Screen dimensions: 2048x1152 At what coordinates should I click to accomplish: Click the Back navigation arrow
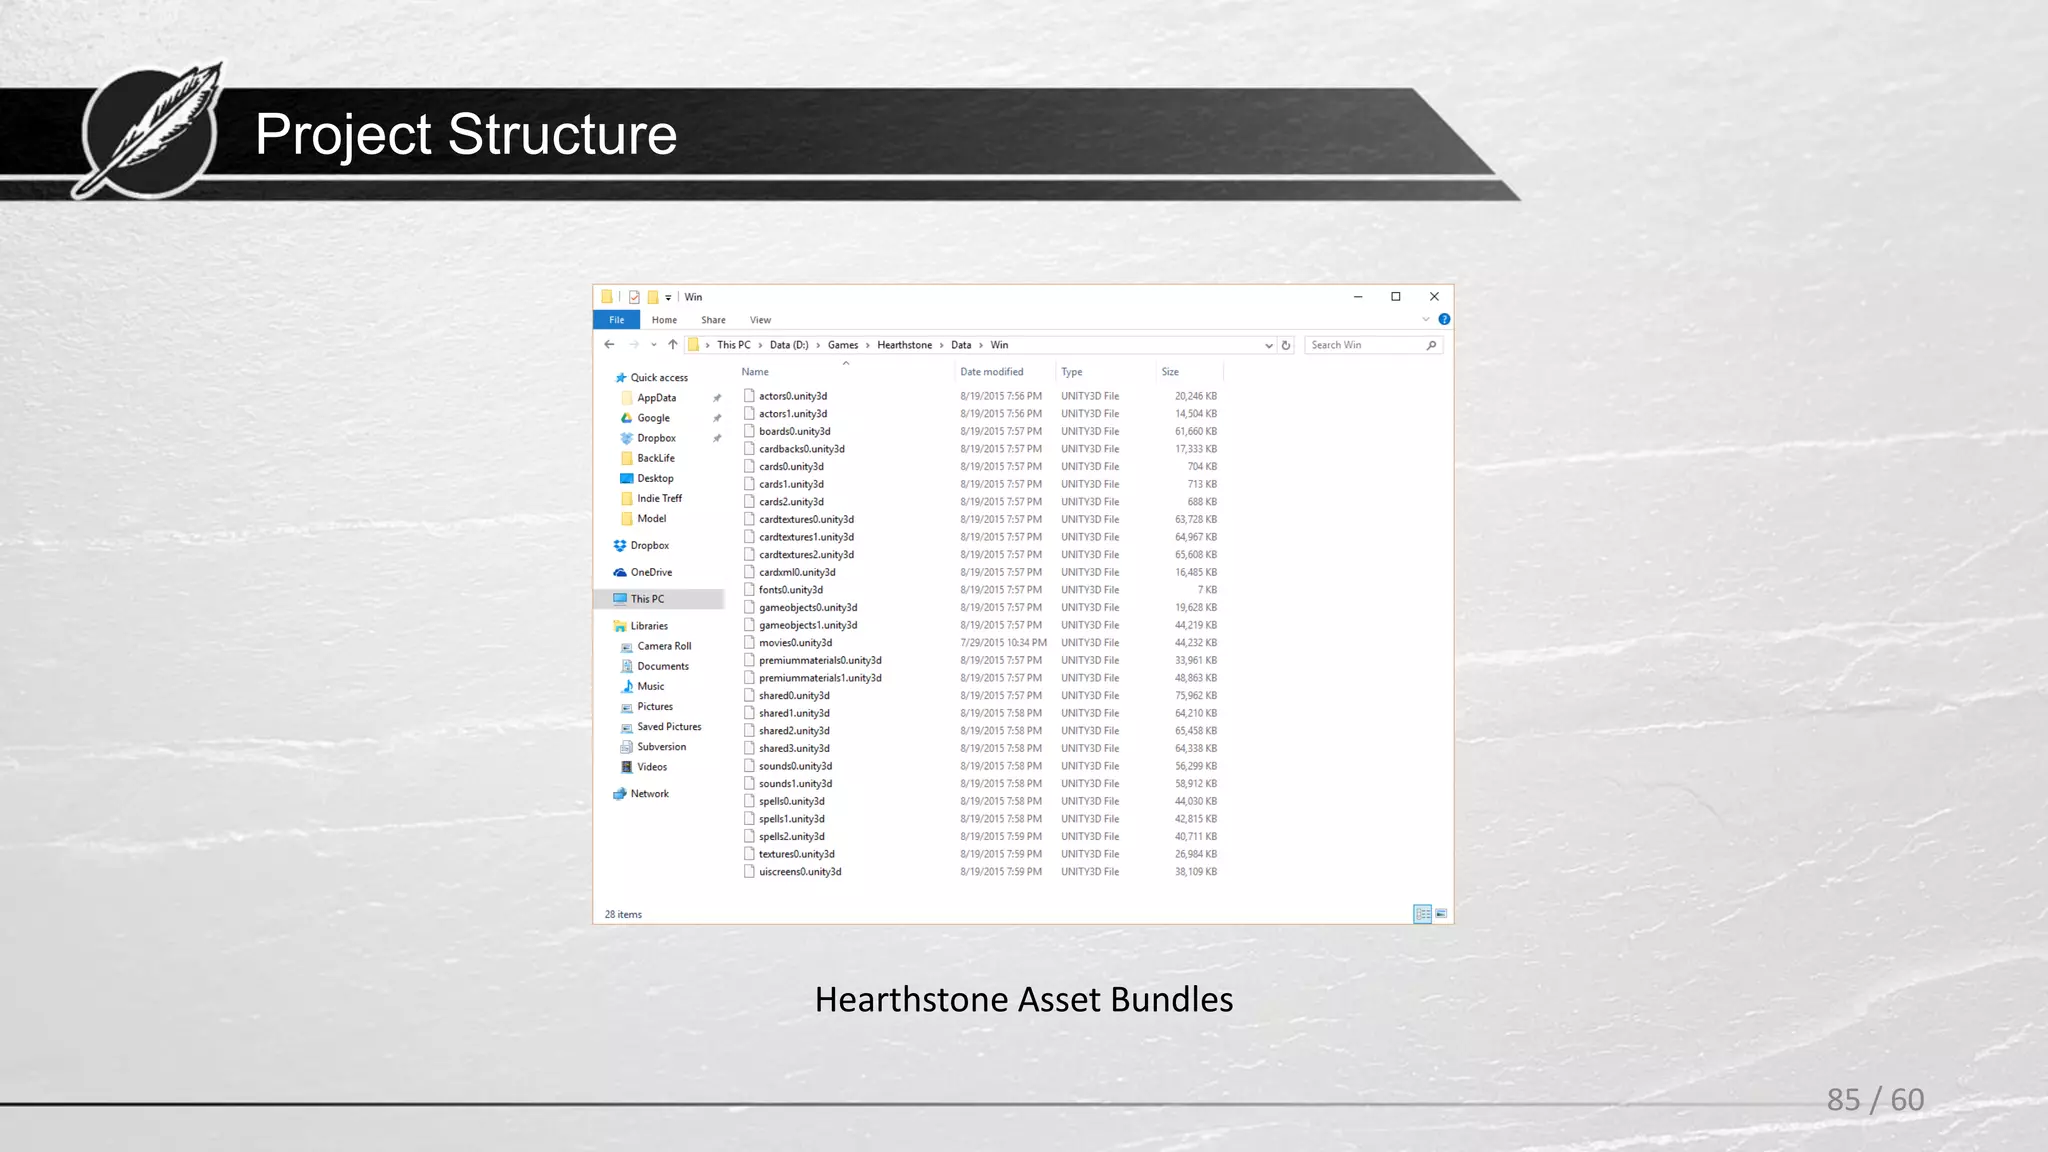click(x=609, y=345)
